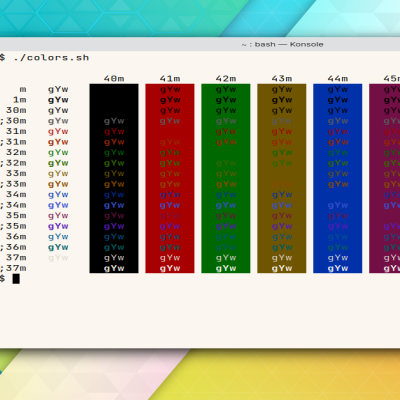
Task: Click top gYw text in the brown 43m column
Action: pyautogui.click(x=282, y=89)
